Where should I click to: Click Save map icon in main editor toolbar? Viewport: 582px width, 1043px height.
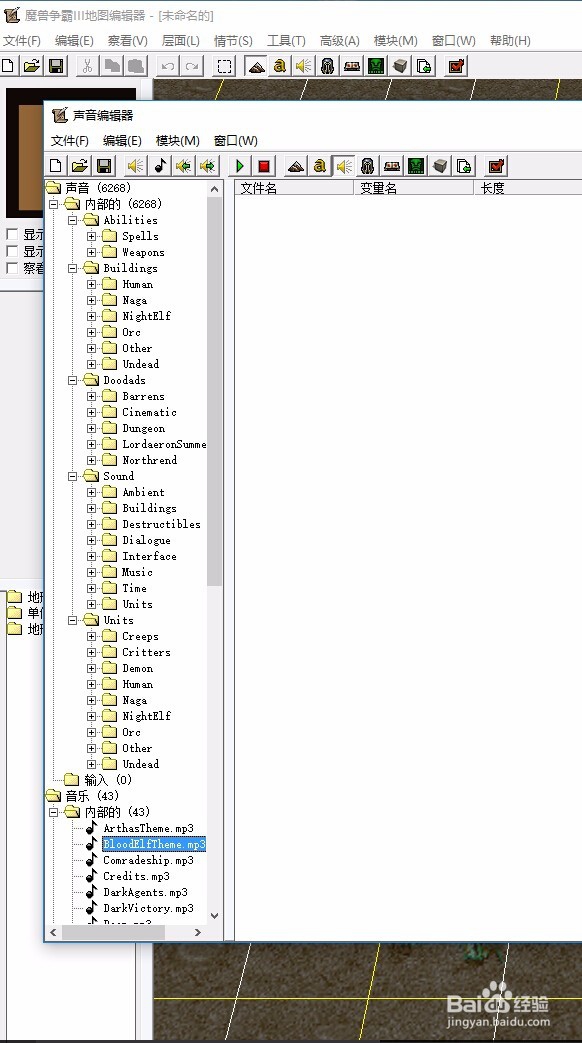pos(56,66)
